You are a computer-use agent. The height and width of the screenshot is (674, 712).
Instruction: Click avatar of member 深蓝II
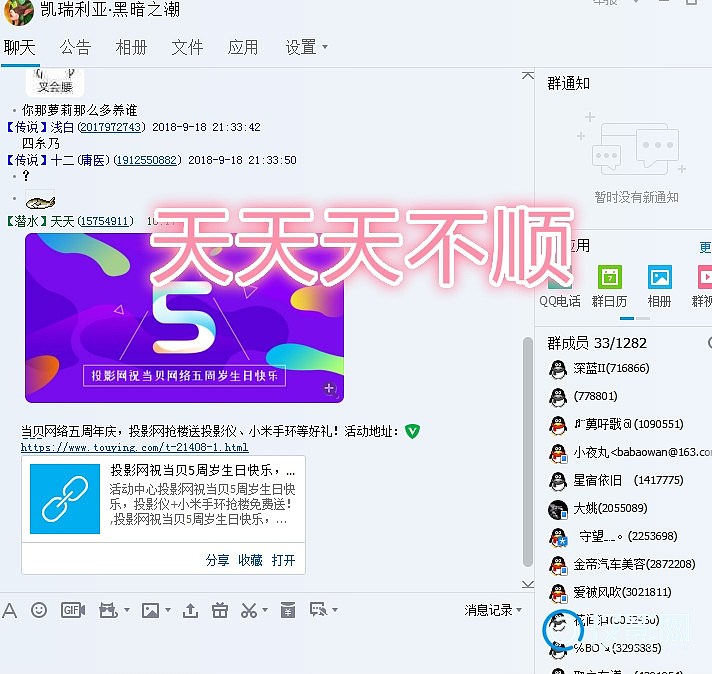pyautogui.click(x=558, y=369)
